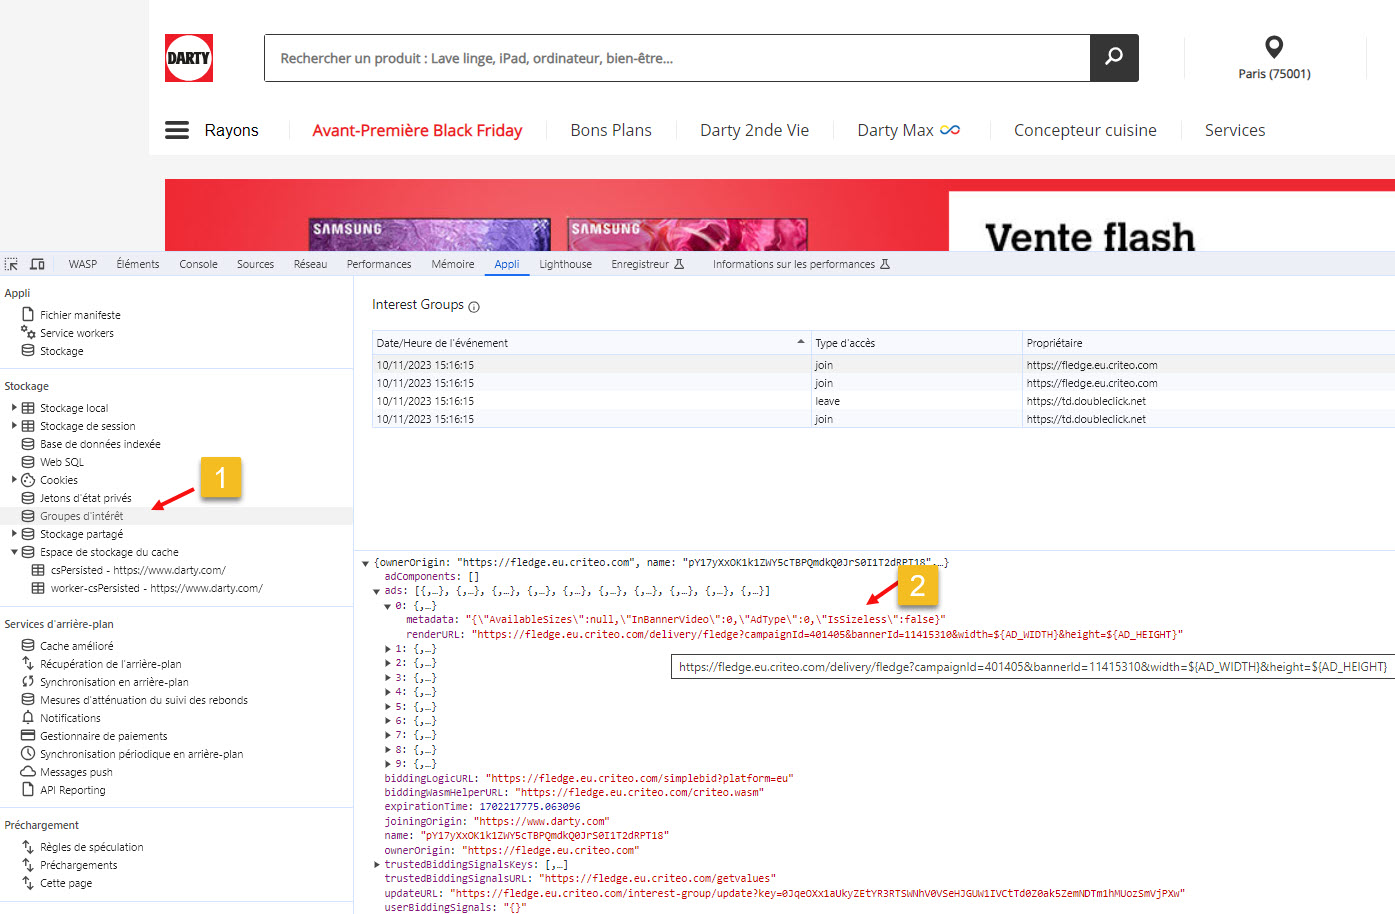
Task: Open the Darty 2nde Vie link
Action: tap(754, 130)
